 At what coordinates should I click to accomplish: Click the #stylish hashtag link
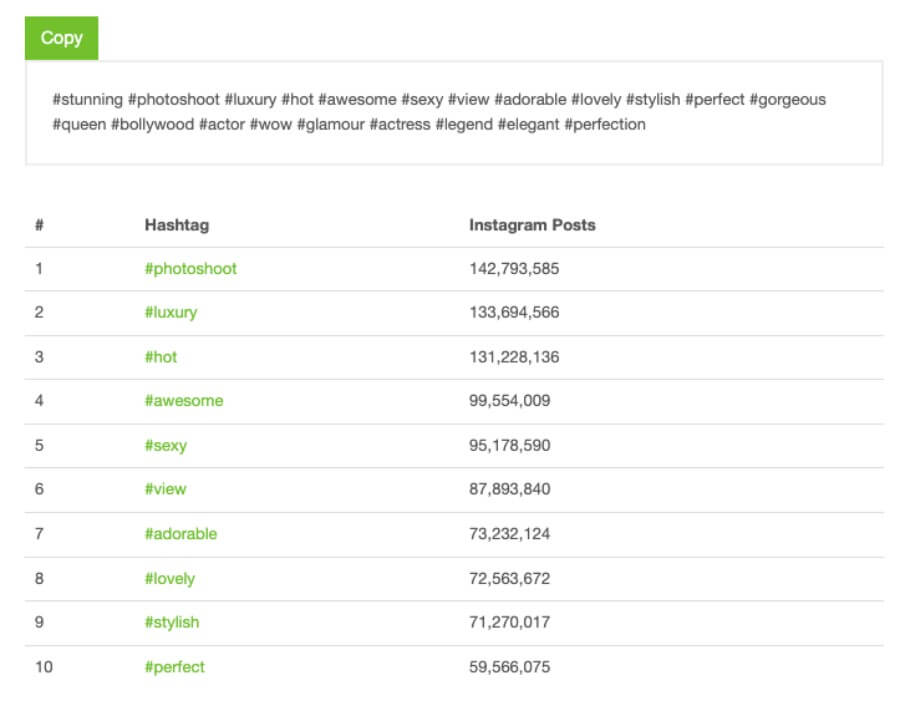pos(171,623)
